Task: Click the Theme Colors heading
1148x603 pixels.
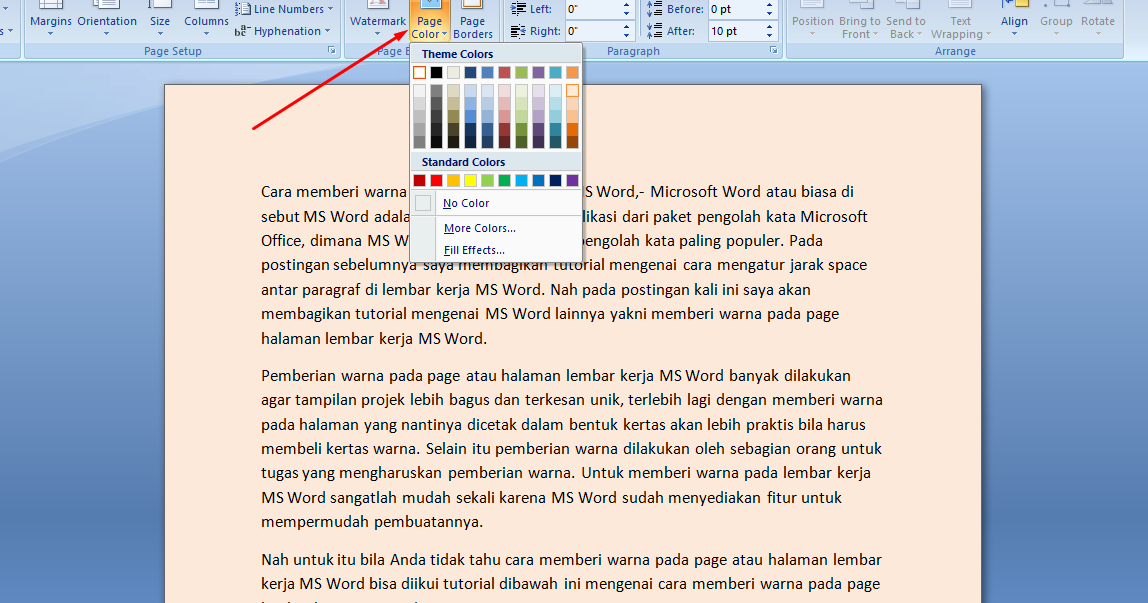Action: click(458, 53)
